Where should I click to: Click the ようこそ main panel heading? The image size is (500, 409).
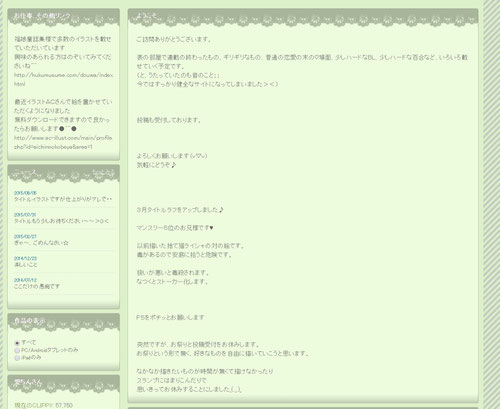147,16
